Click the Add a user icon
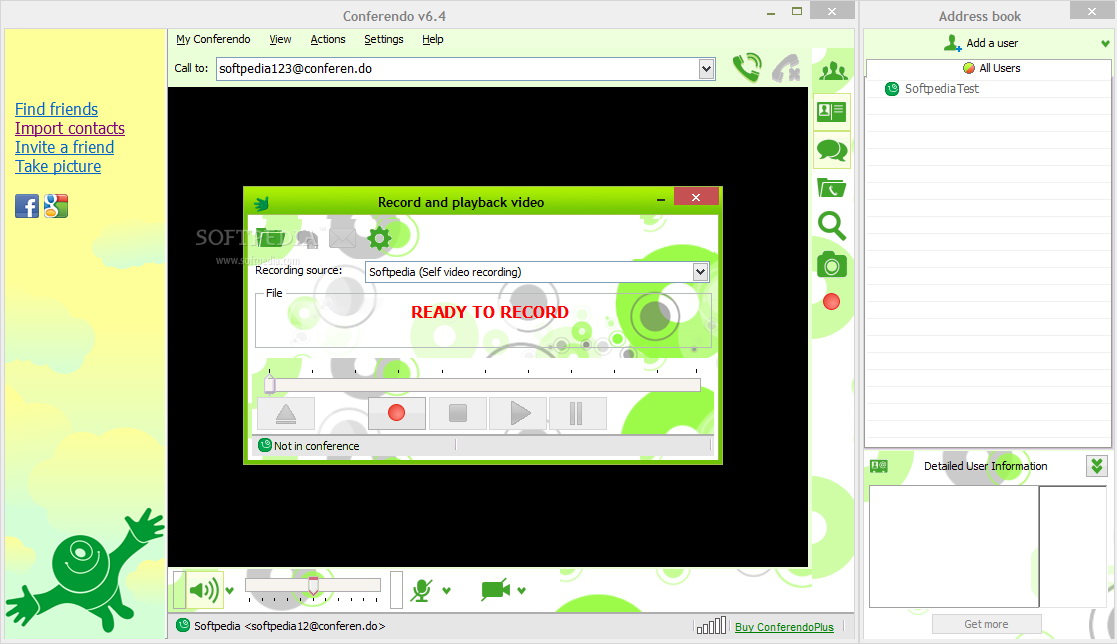Image resolution: width=1117 pixels, height=644 pixels. coord(952,43)
